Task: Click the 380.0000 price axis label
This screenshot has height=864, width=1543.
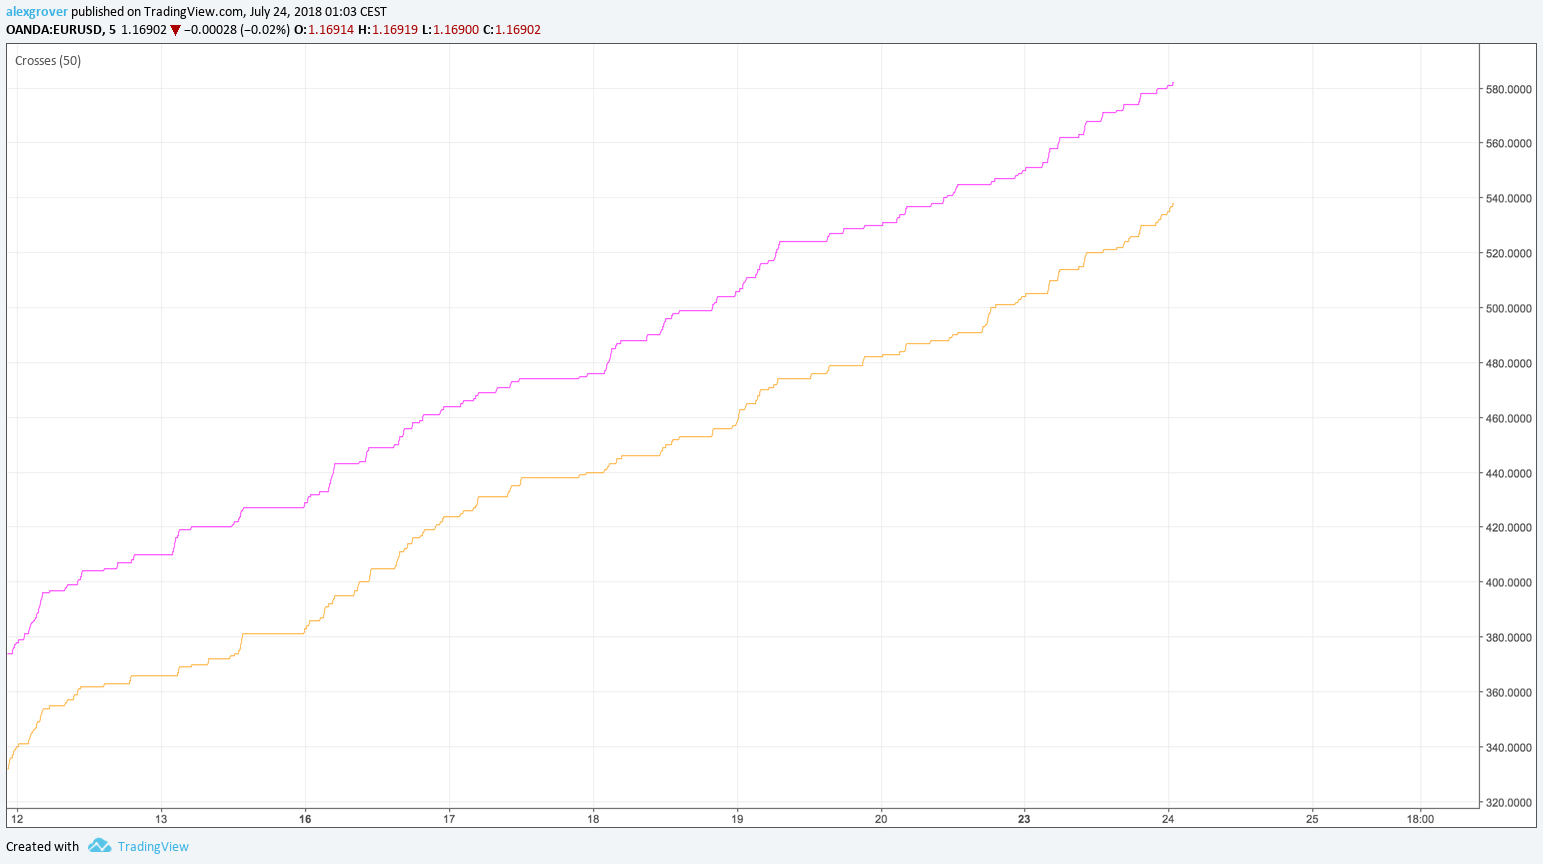Action: pyautogui.click(x=1509, y=638)
